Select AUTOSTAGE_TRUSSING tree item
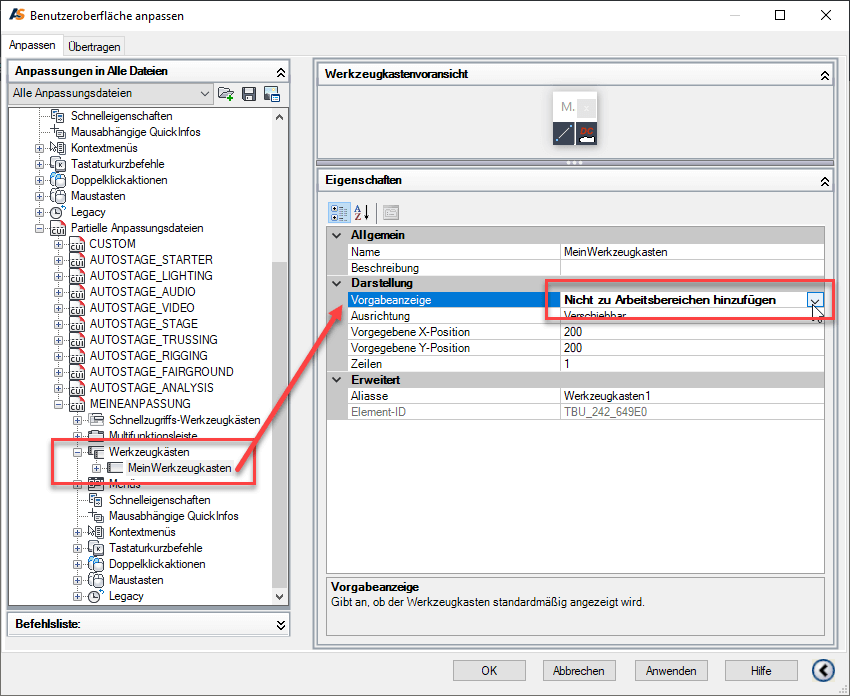This screenshot has height=696, width=850. (153, 340)
